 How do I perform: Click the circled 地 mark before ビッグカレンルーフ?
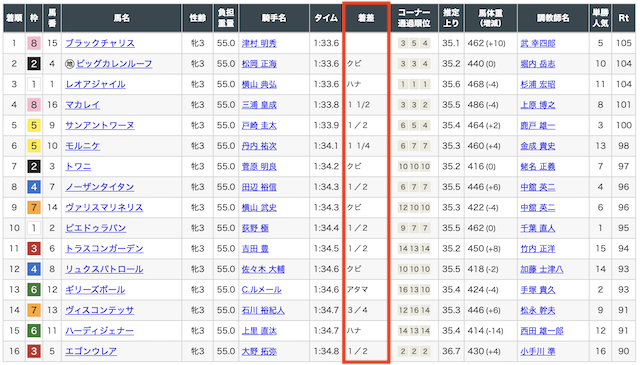coord(70,64)
